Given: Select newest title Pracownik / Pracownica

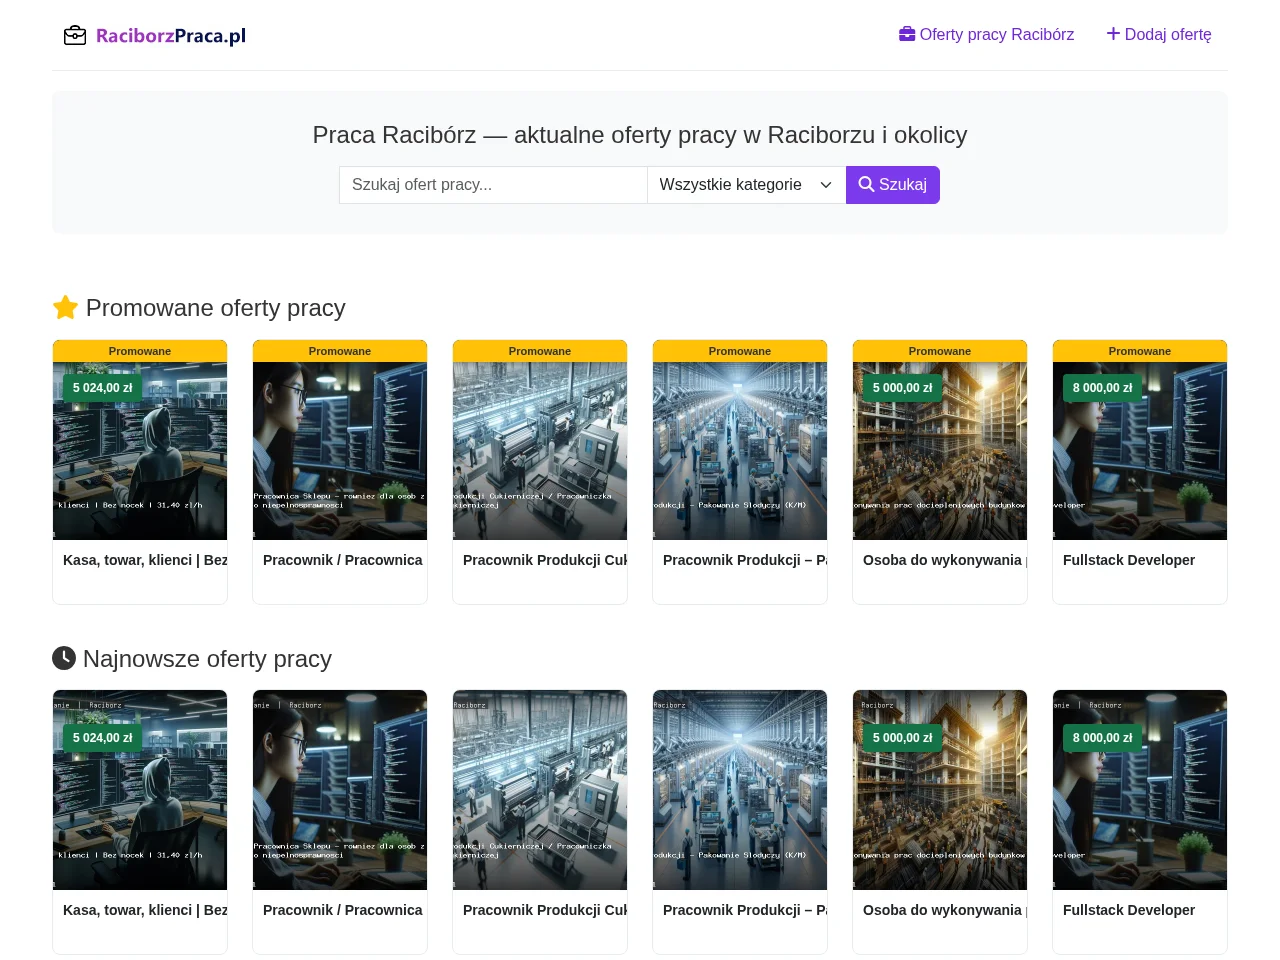Looking at the screenshot, I should 343,910.
